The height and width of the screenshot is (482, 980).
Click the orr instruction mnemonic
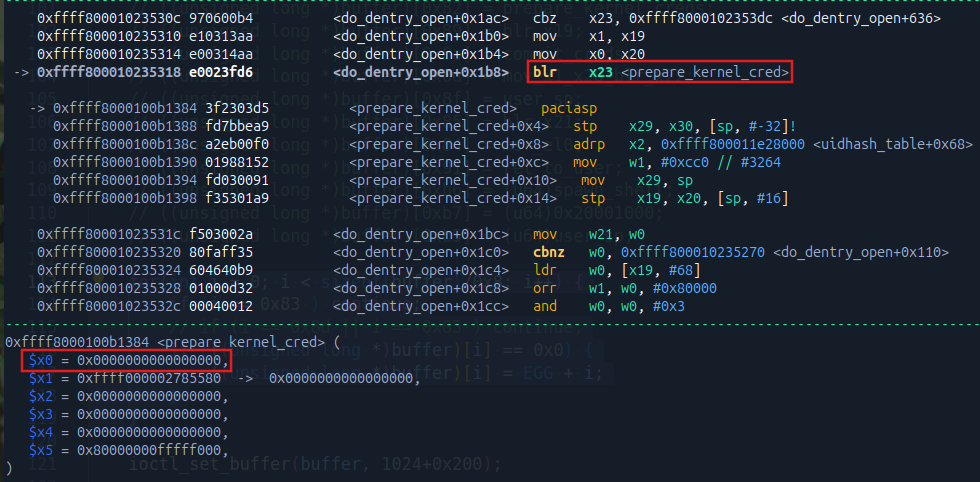click(546, 288)
